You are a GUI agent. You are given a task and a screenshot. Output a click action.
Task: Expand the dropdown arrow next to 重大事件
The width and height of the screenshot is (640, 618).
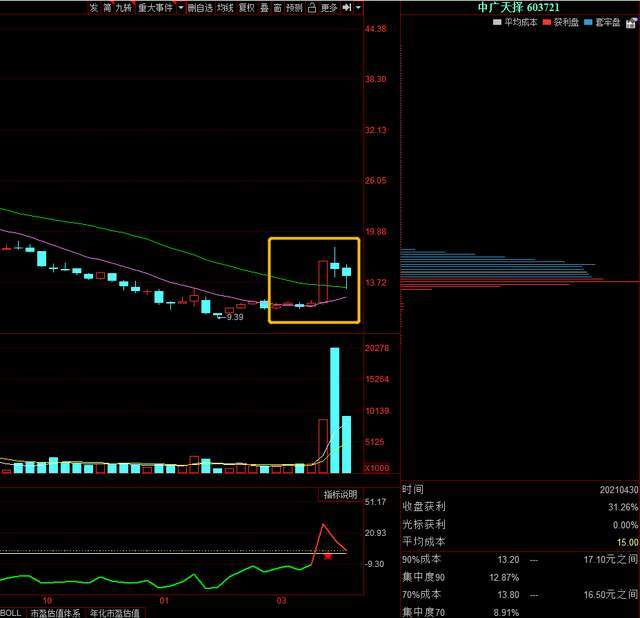tap(181, 8)
